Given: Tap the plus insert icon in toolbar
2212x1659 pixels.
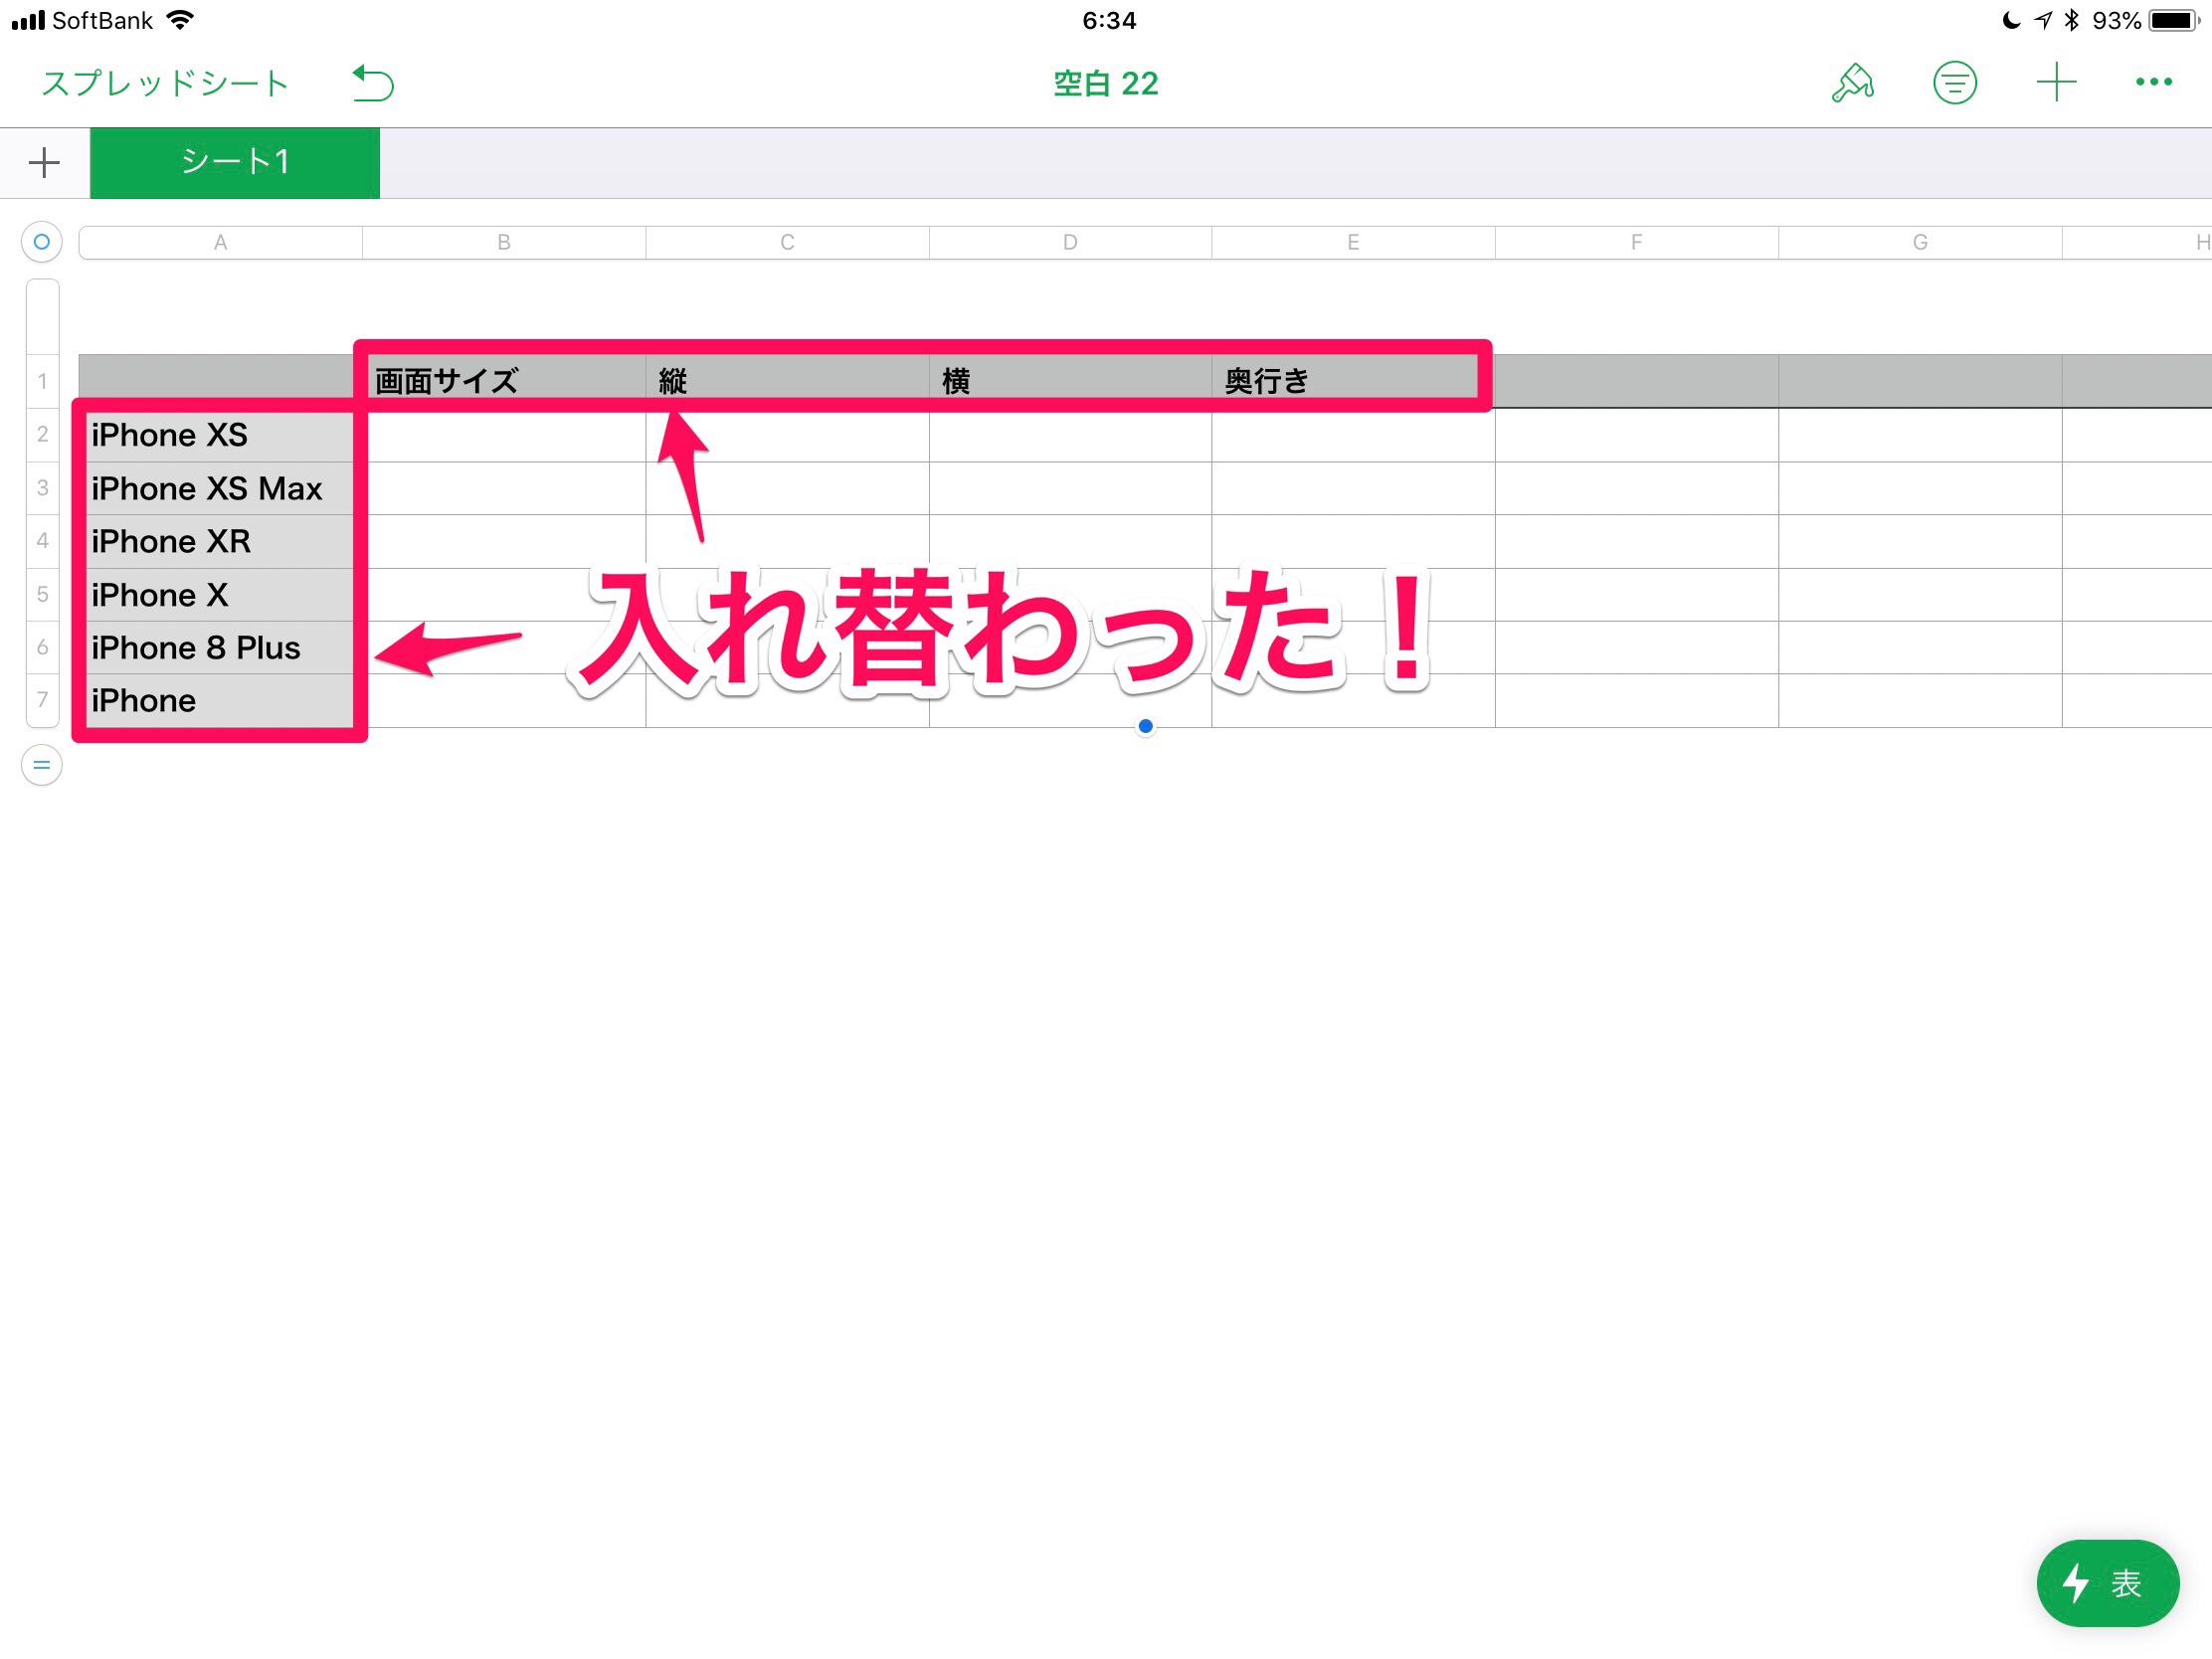Looking at the screenshot, I should (x=2056, y=83).
